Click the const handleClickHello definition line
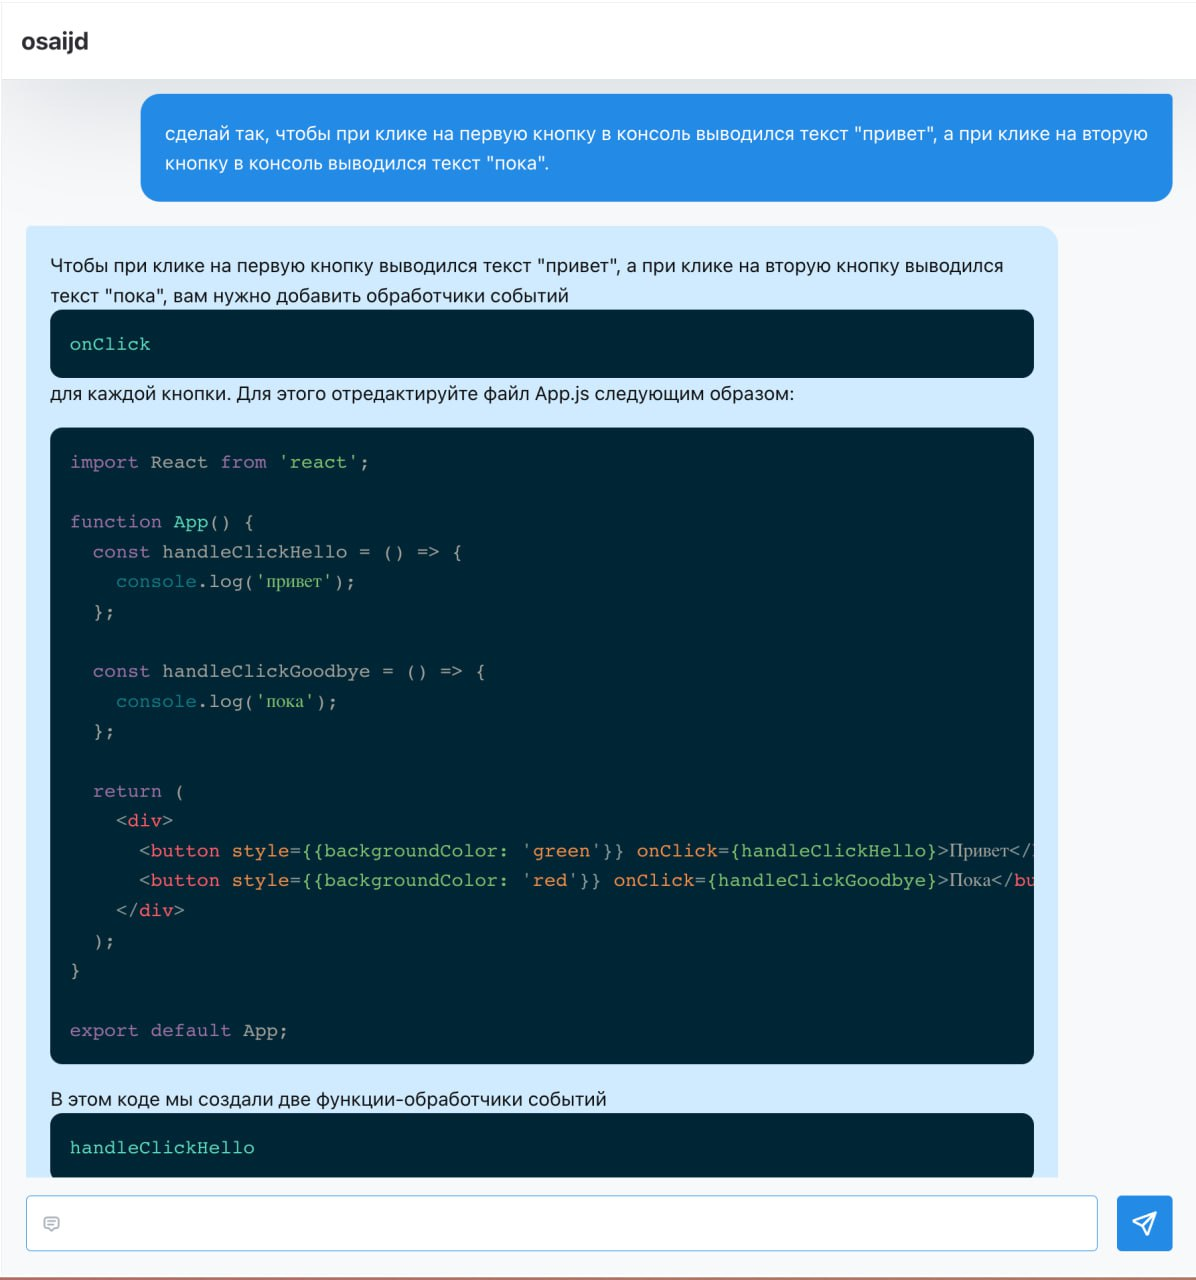The image size is (1196, 1280). (x=277, y=552)
